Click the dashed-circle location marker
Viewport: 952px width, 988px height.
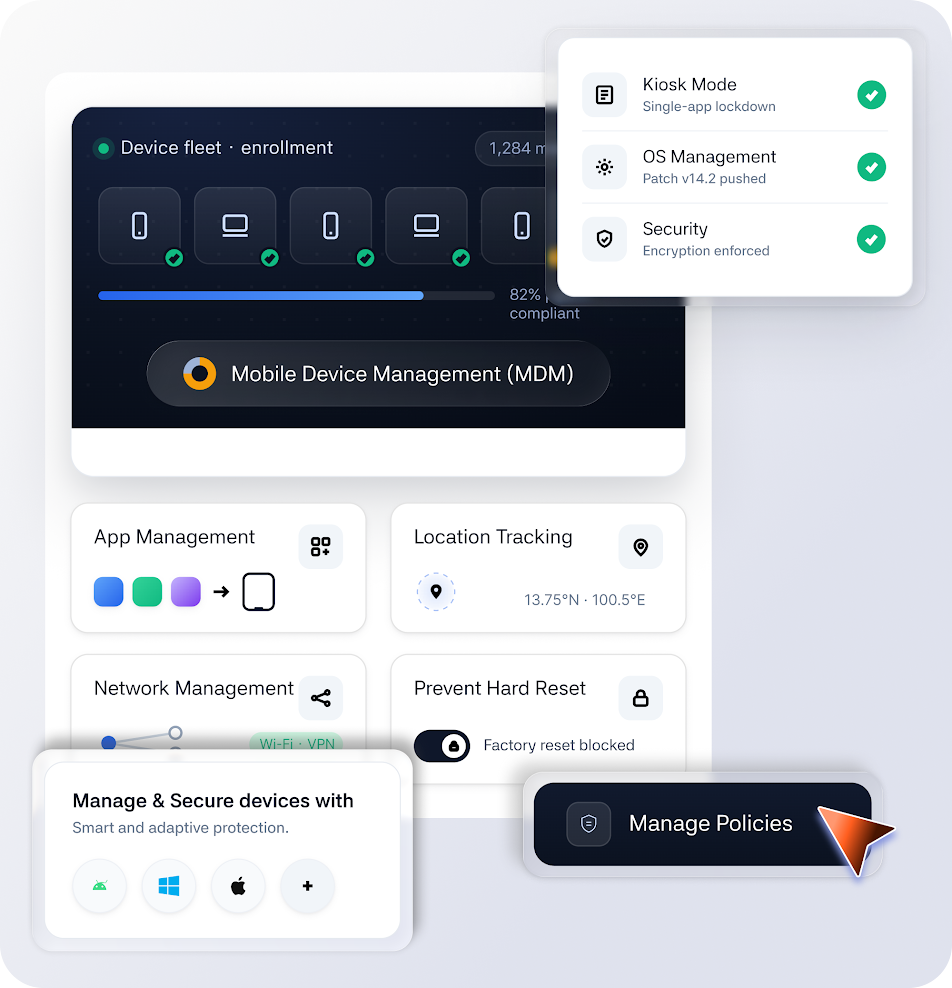click(x=436, y=592)
